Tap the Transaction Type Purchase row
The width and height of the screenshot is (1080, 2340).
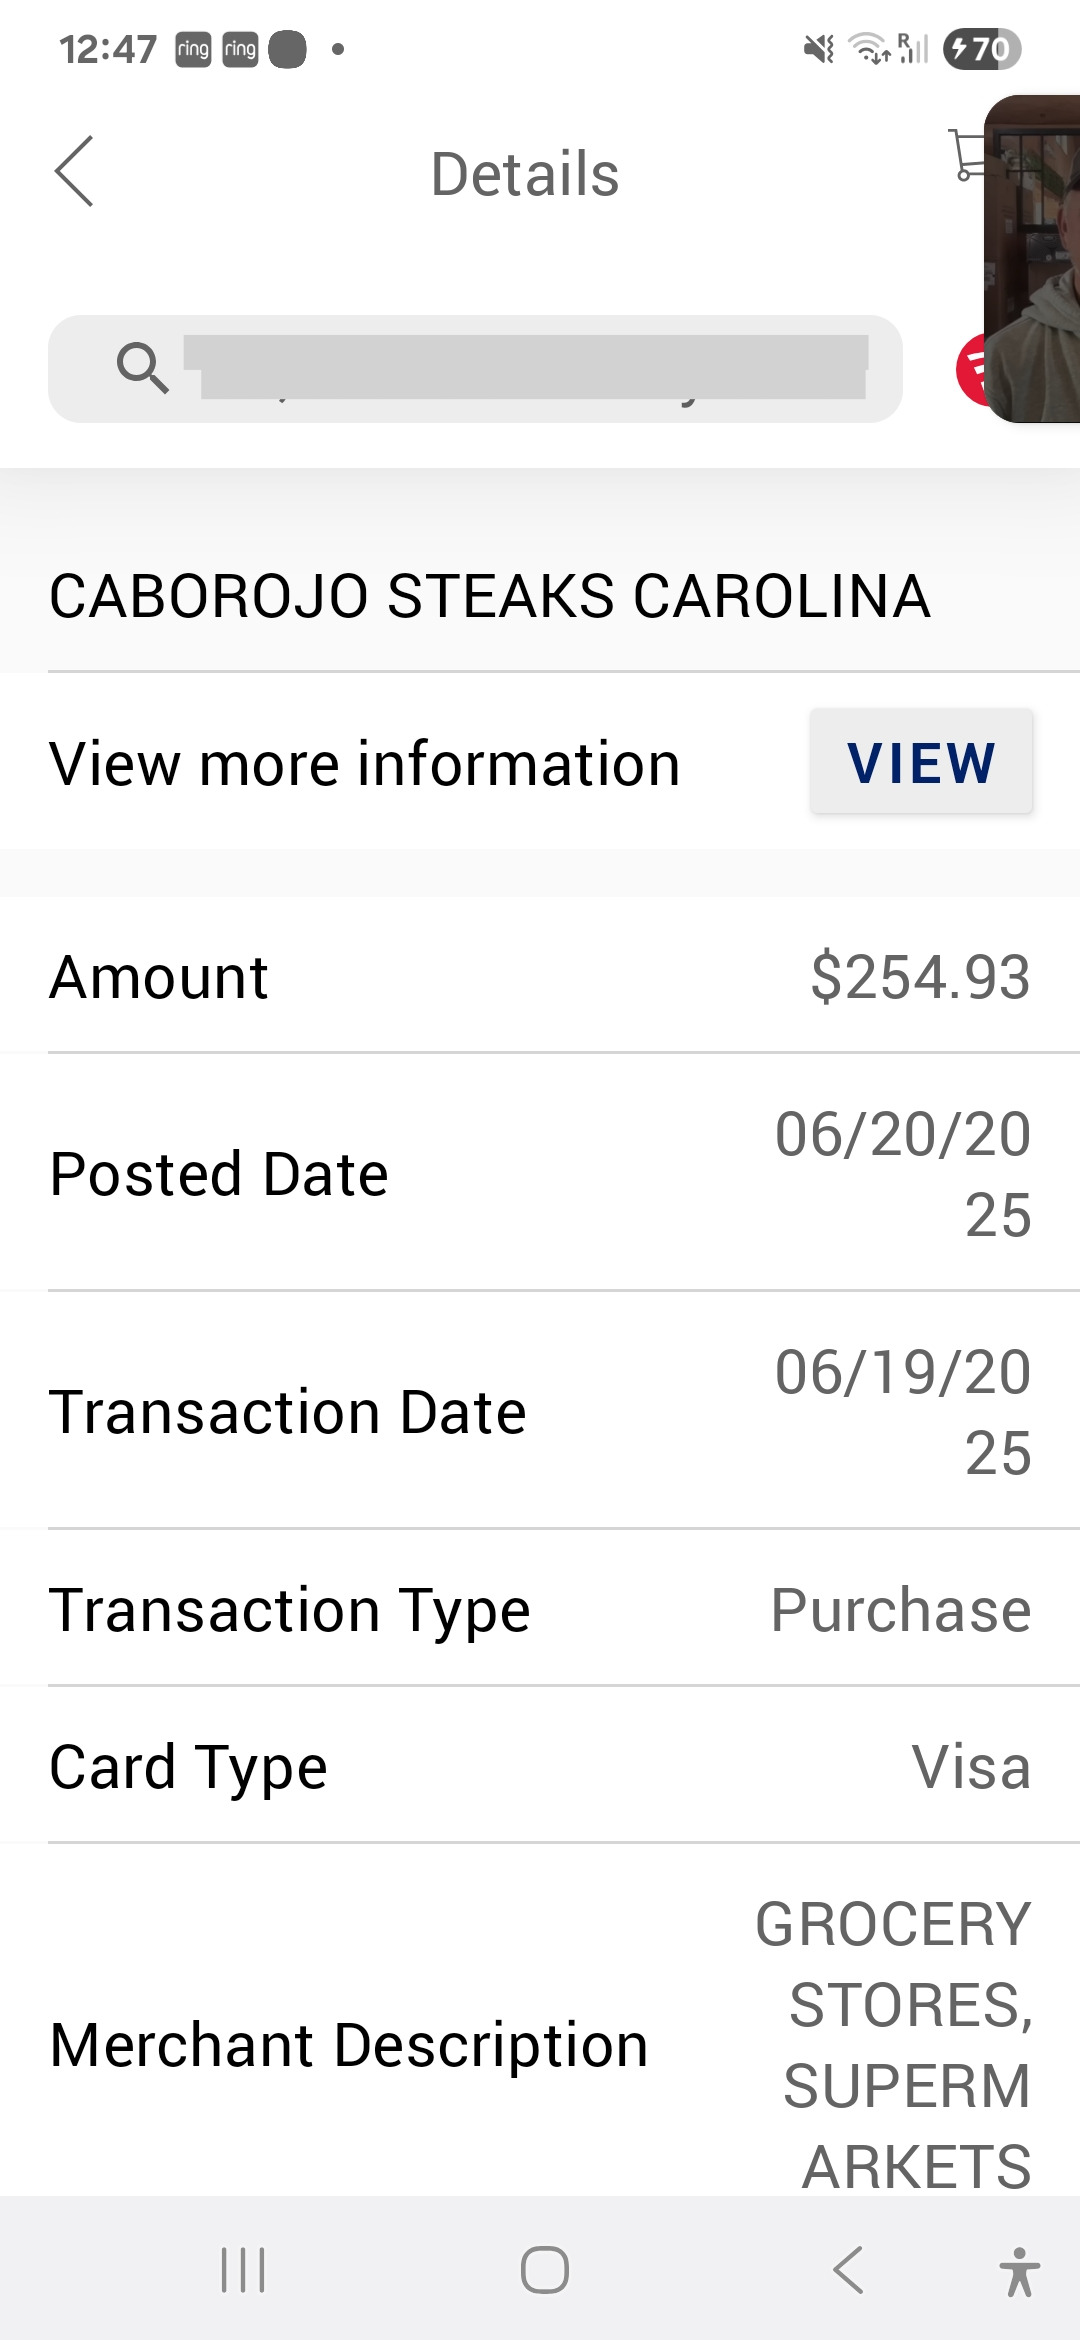click(540, 1610)
